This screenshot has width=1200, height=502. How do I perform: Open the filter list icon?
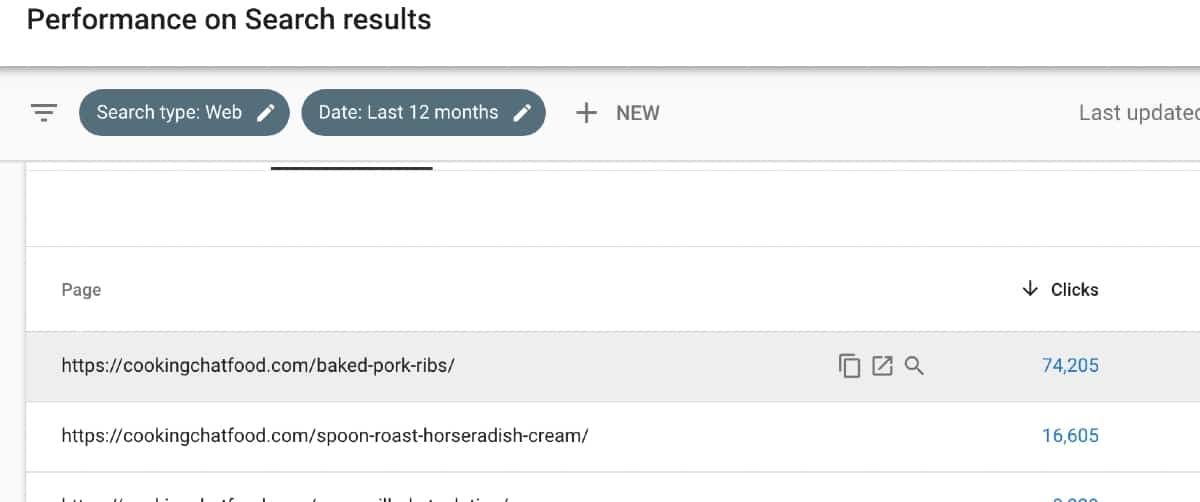[x=44, y=113]
